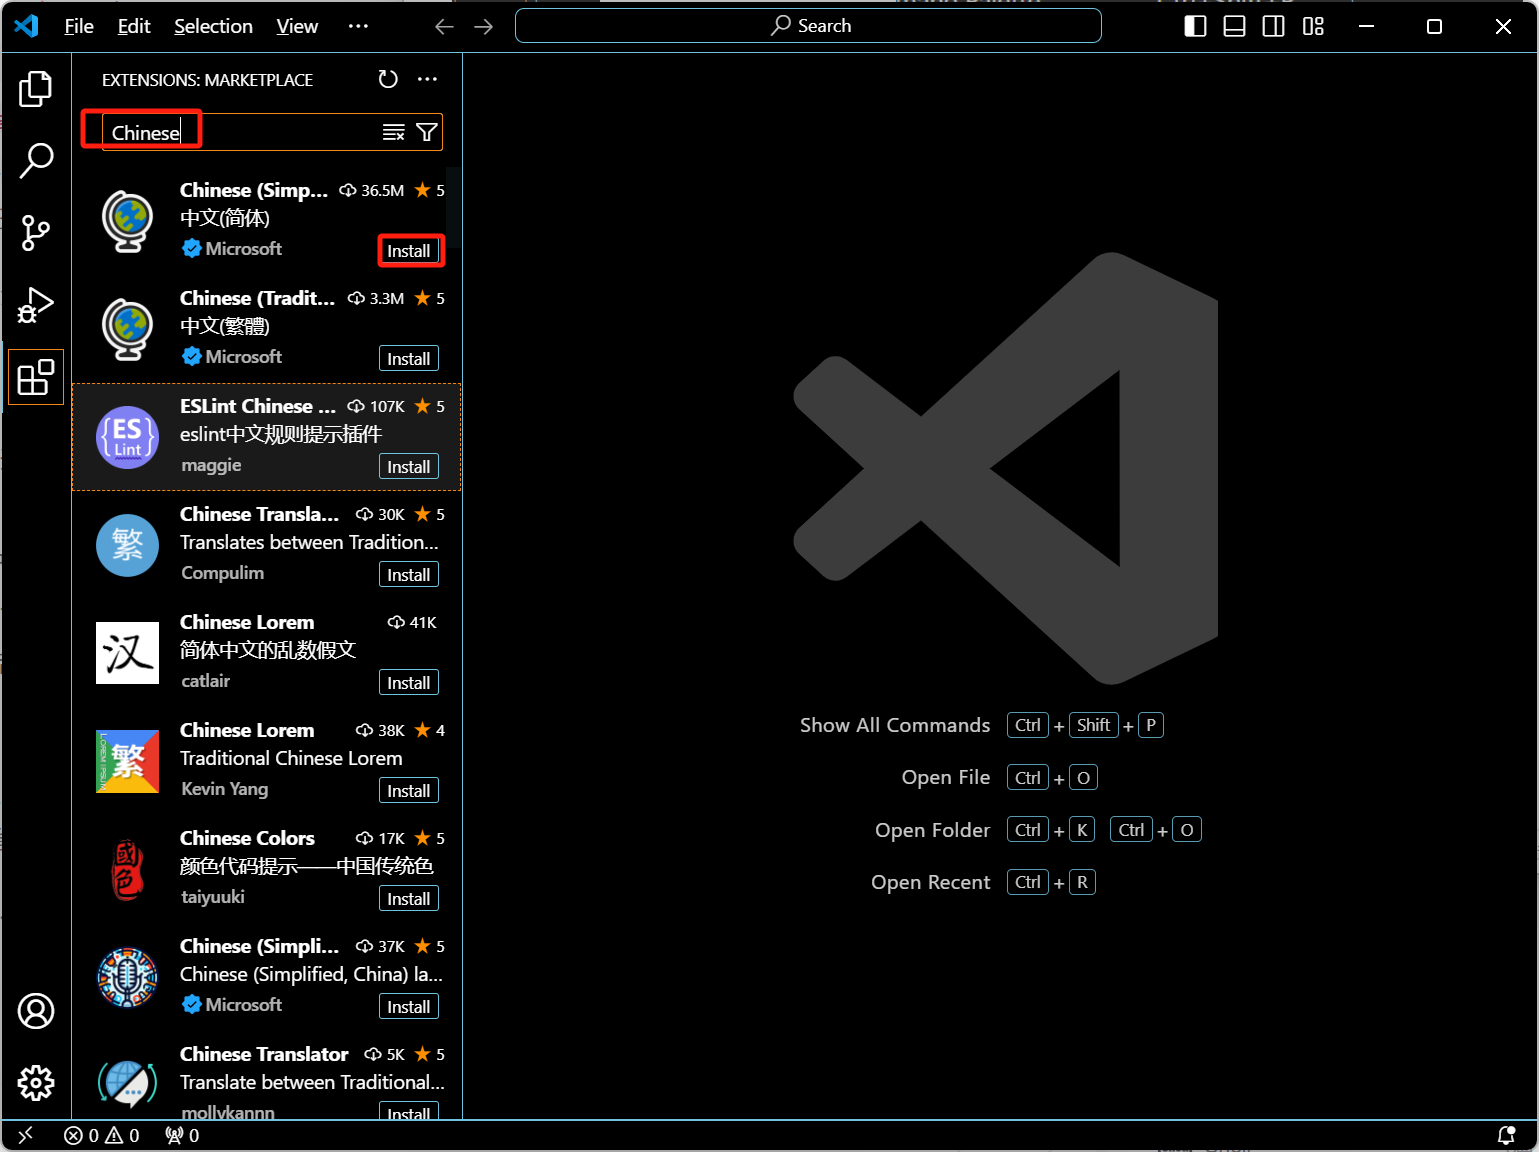Viewport: 1539px width, 1152px height.
Task: Clear extensions search results icon
Action: tap(394, 132)
